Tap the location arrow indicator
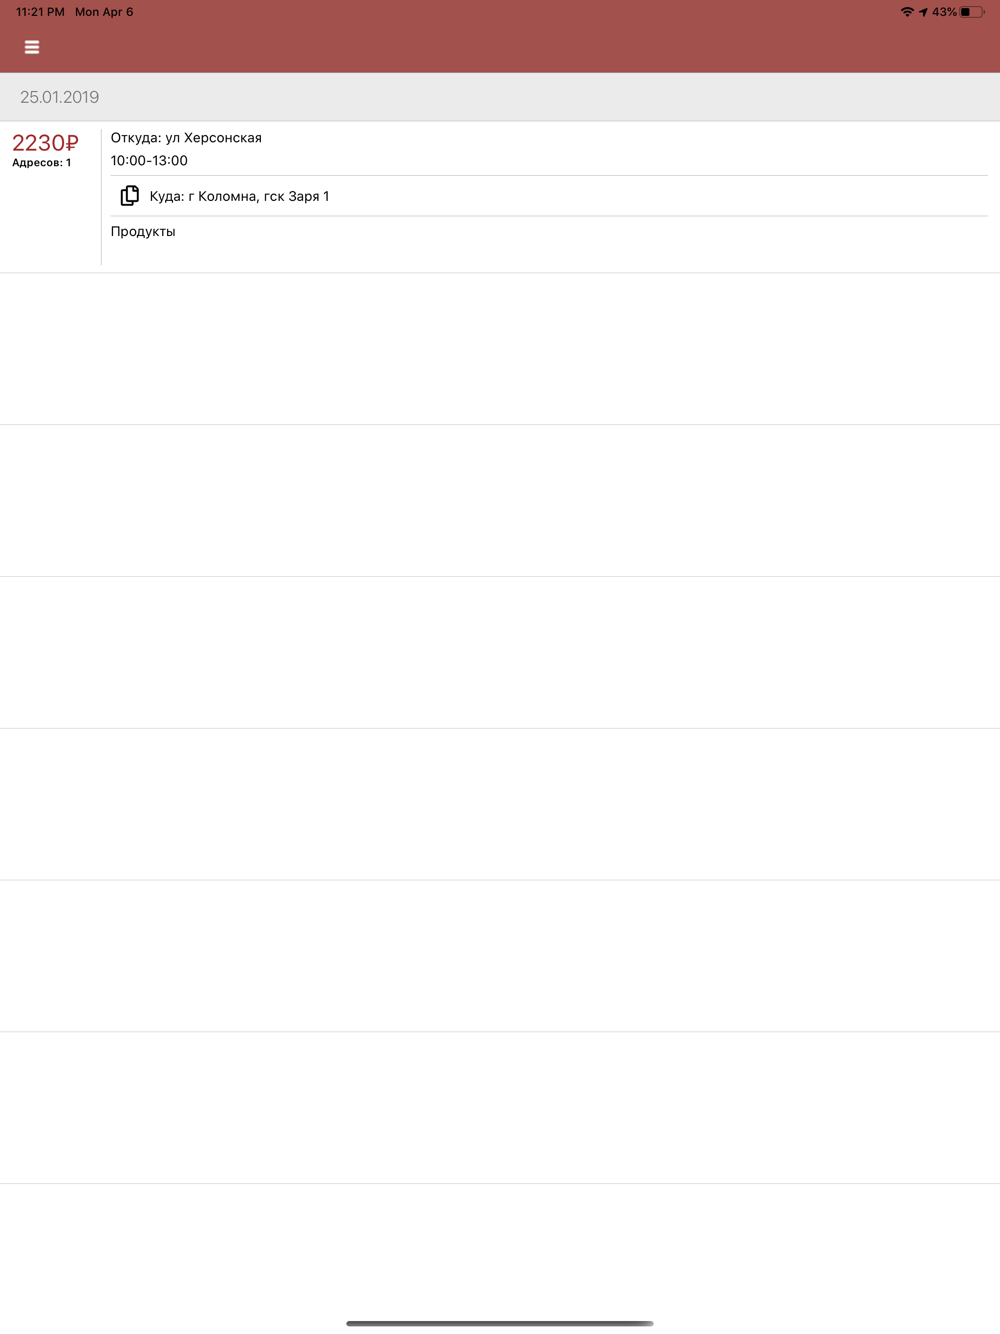 point(923,12)
